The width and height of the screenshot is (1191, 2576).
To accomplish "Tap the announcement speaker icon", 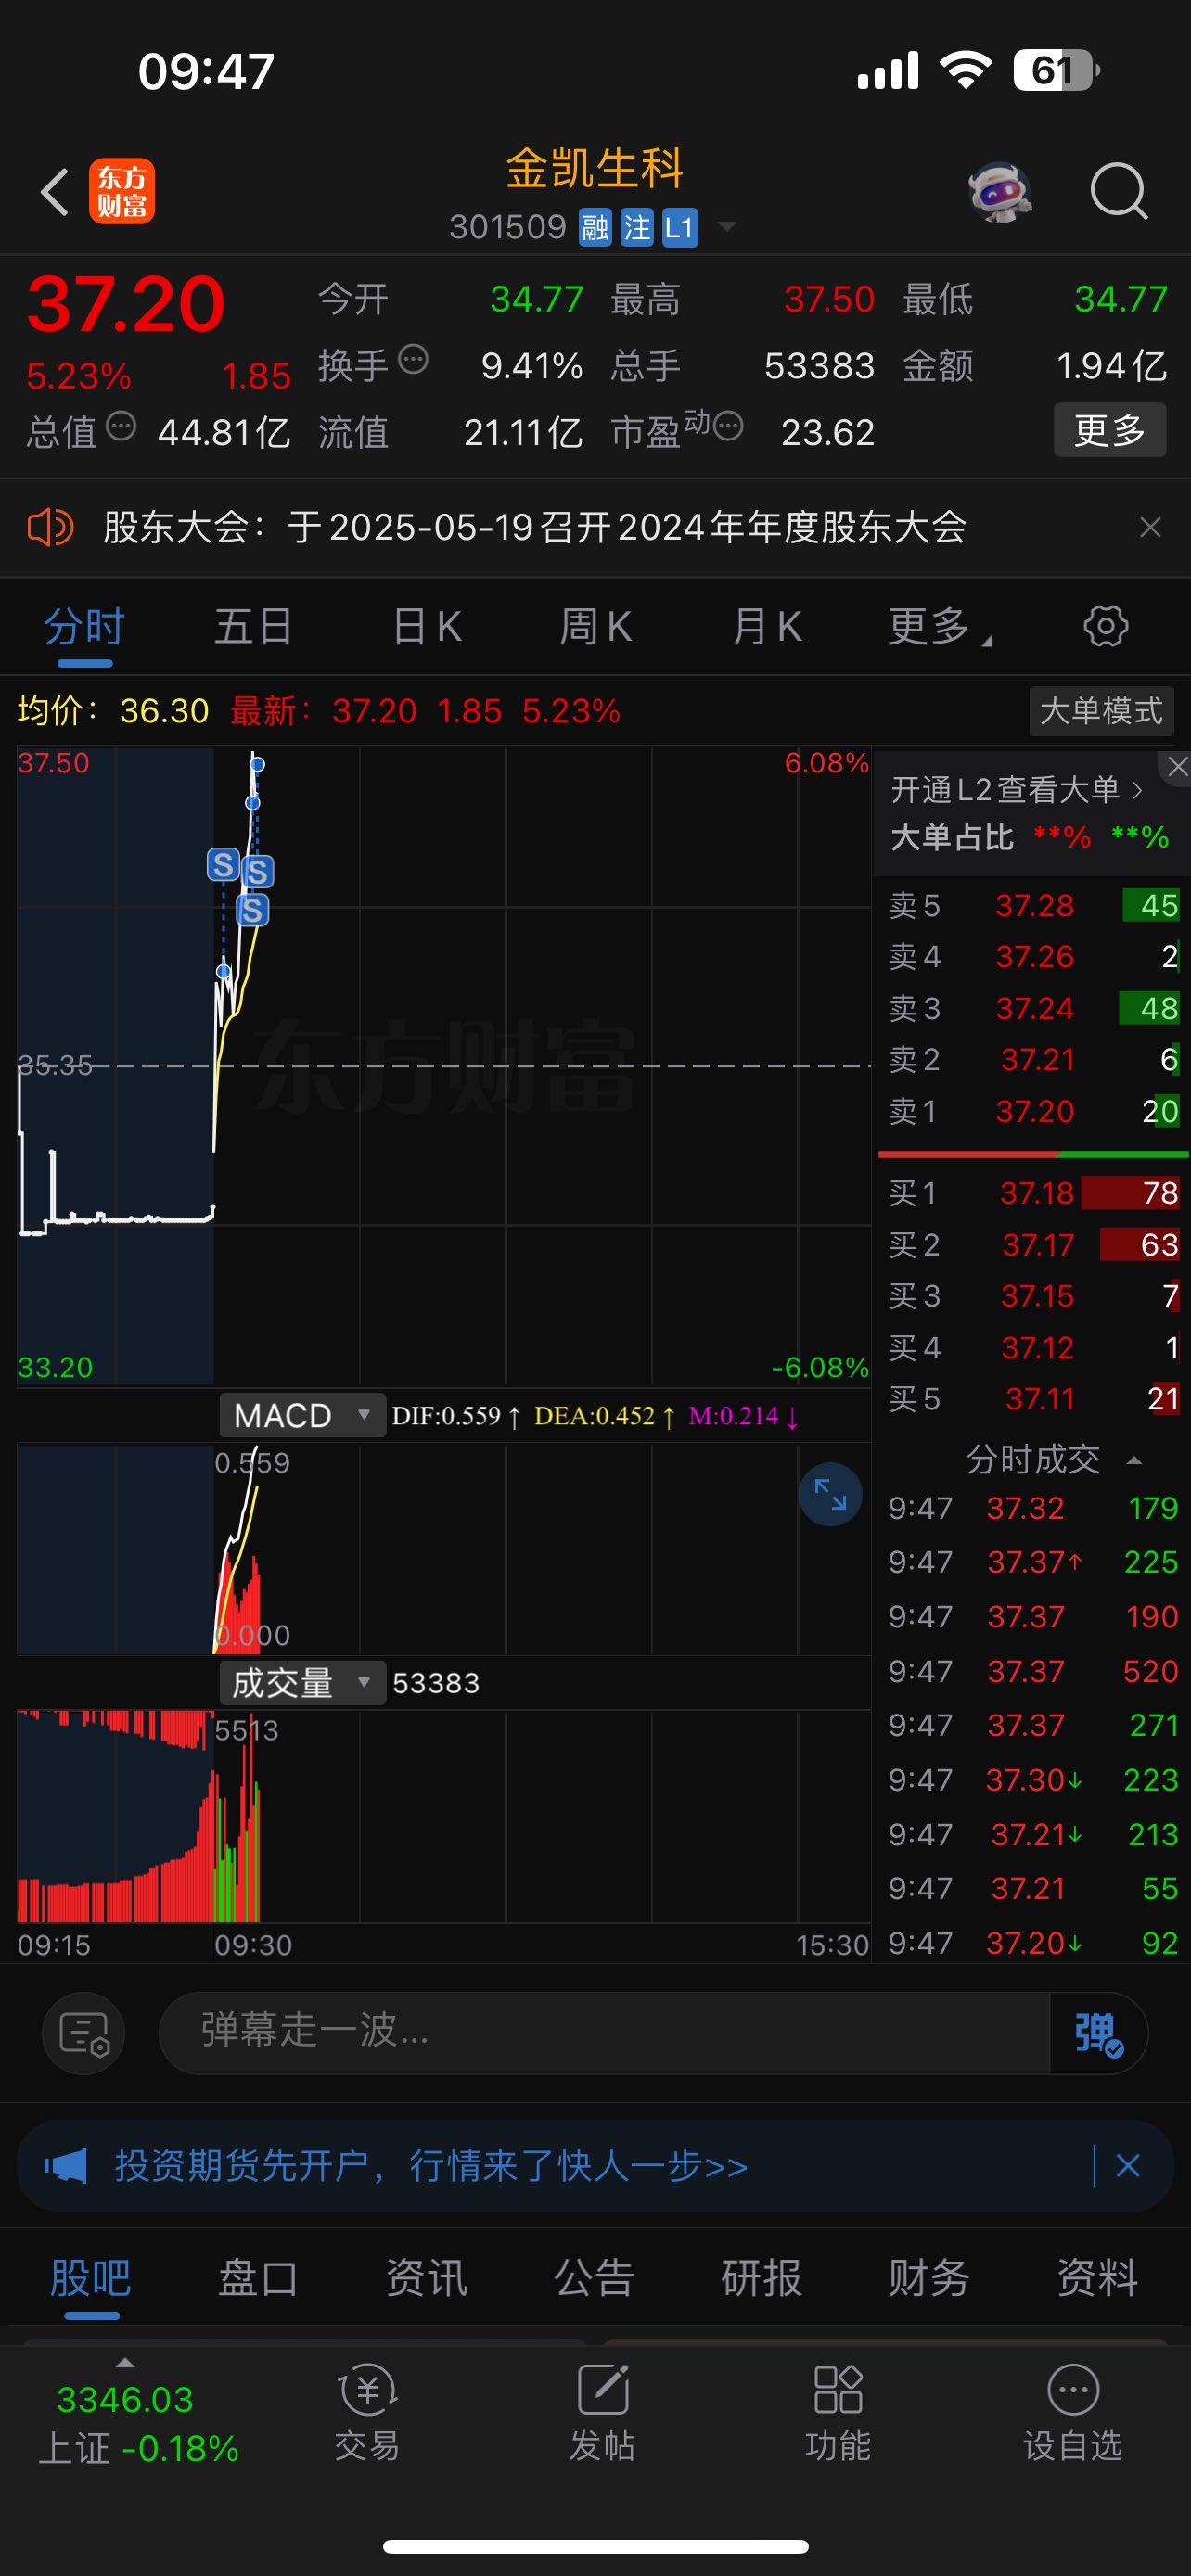I will [x=50, y=527].
